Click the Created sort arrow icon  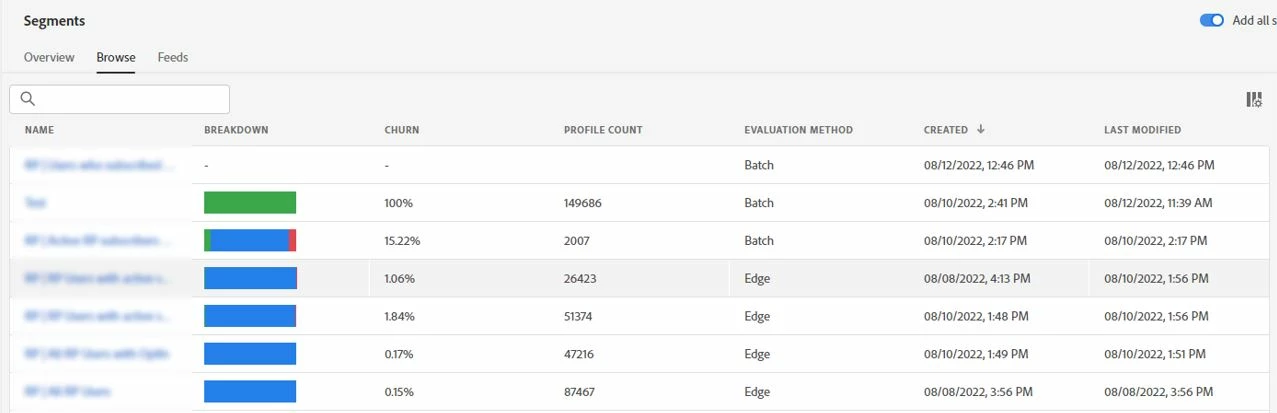[x=981, y=129]
